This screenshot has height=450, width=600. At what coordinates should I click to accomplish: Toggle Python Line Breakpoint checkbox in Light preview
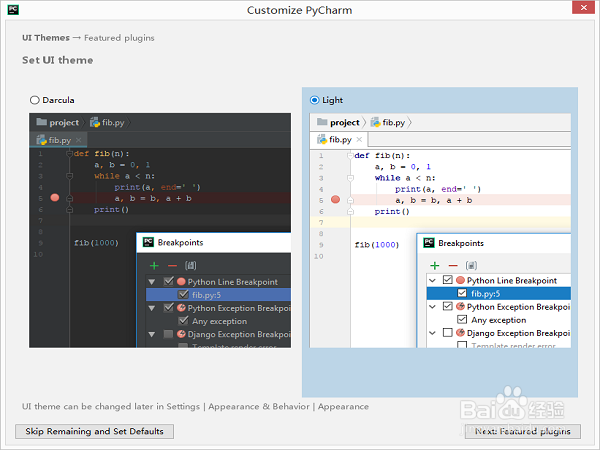pos(448,280)
